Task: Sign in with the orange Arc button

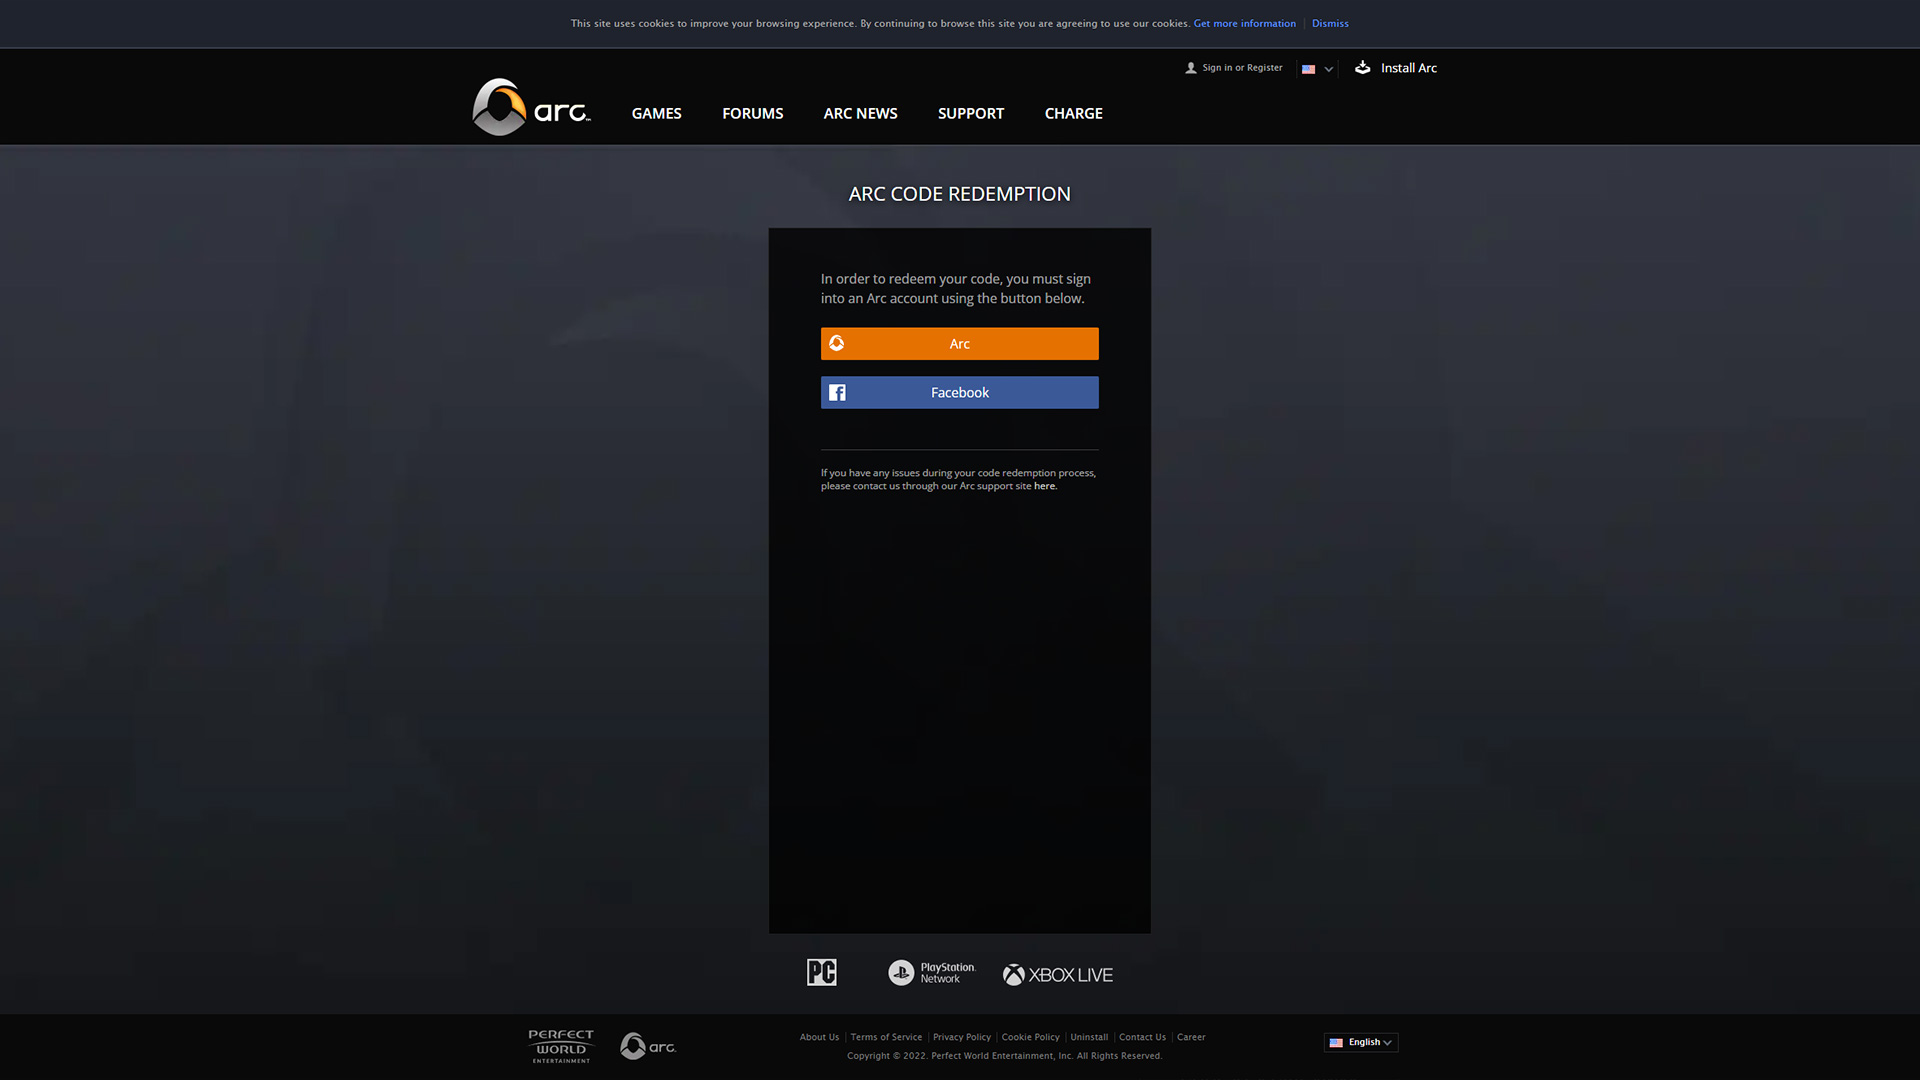Action: point(959,343)
